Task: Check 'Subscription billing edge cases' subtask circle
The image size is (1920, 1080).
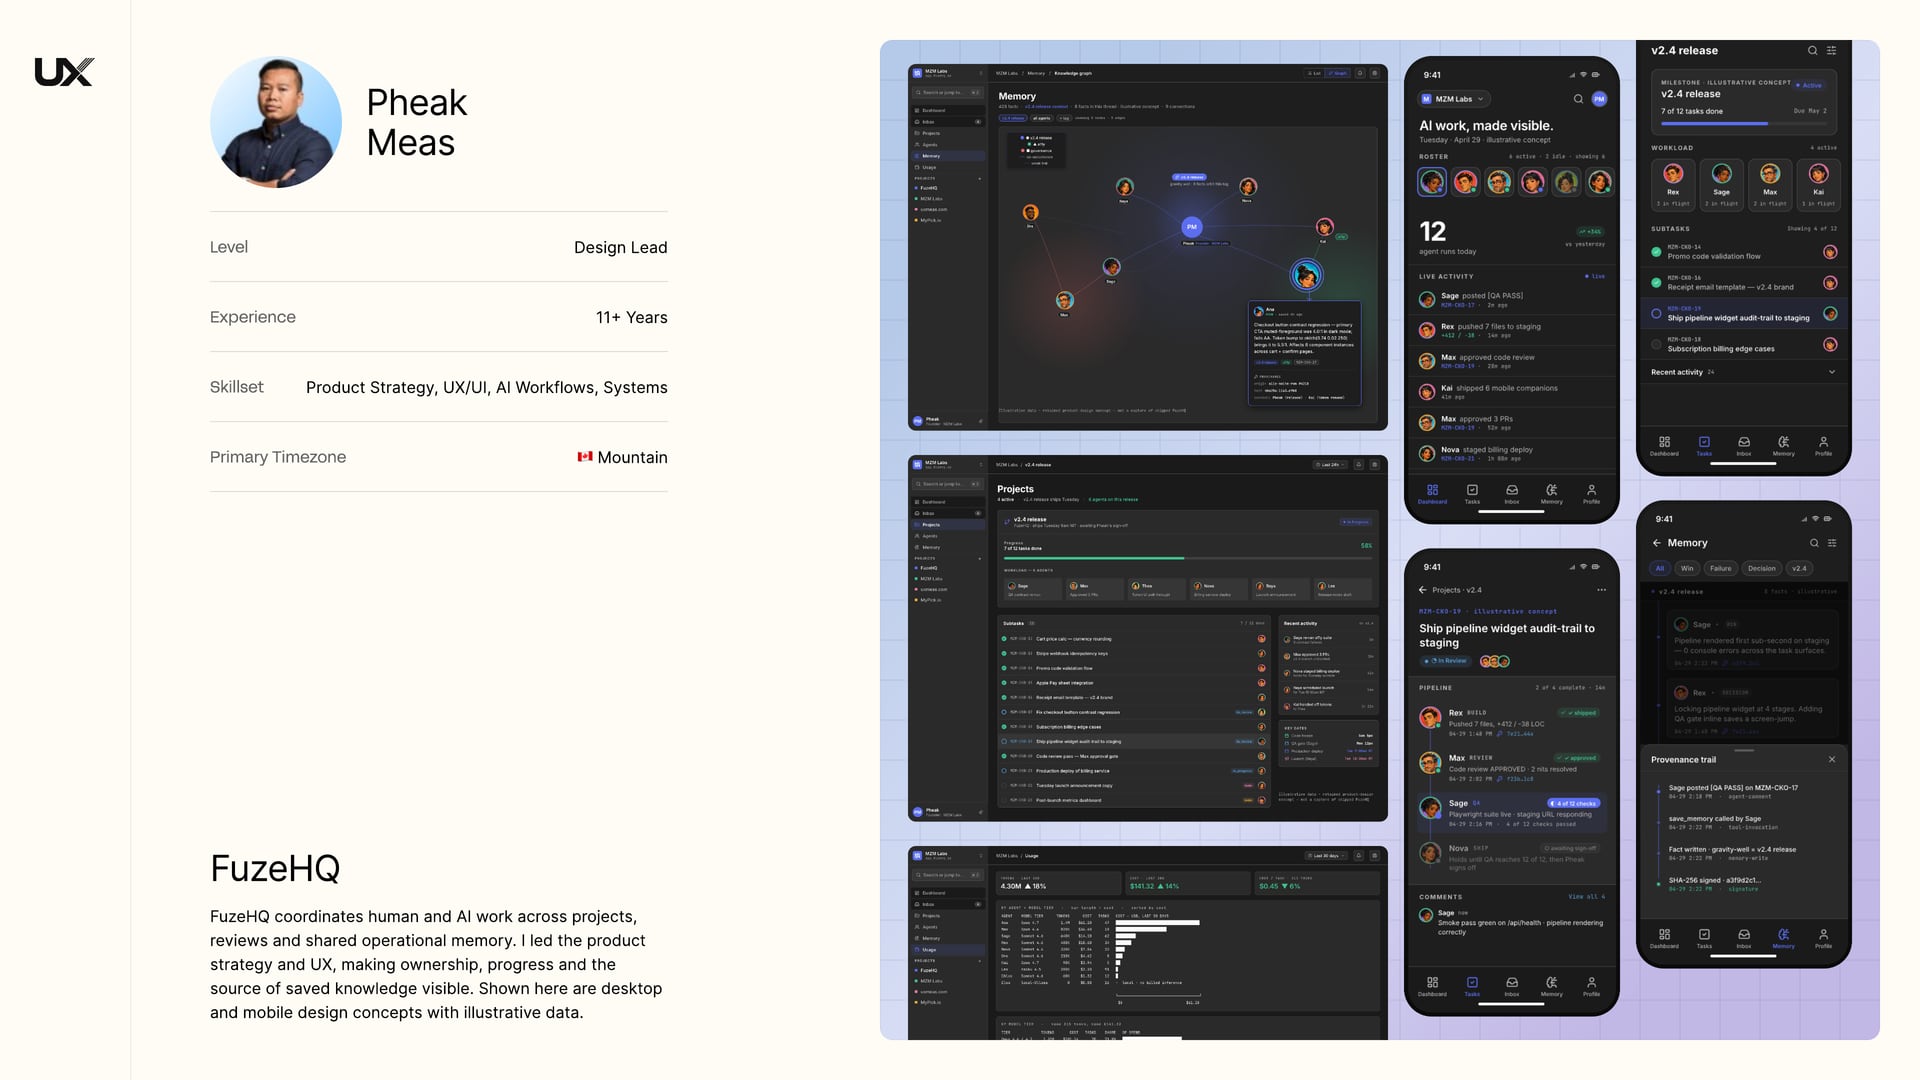Action: tap(1656, 345)
